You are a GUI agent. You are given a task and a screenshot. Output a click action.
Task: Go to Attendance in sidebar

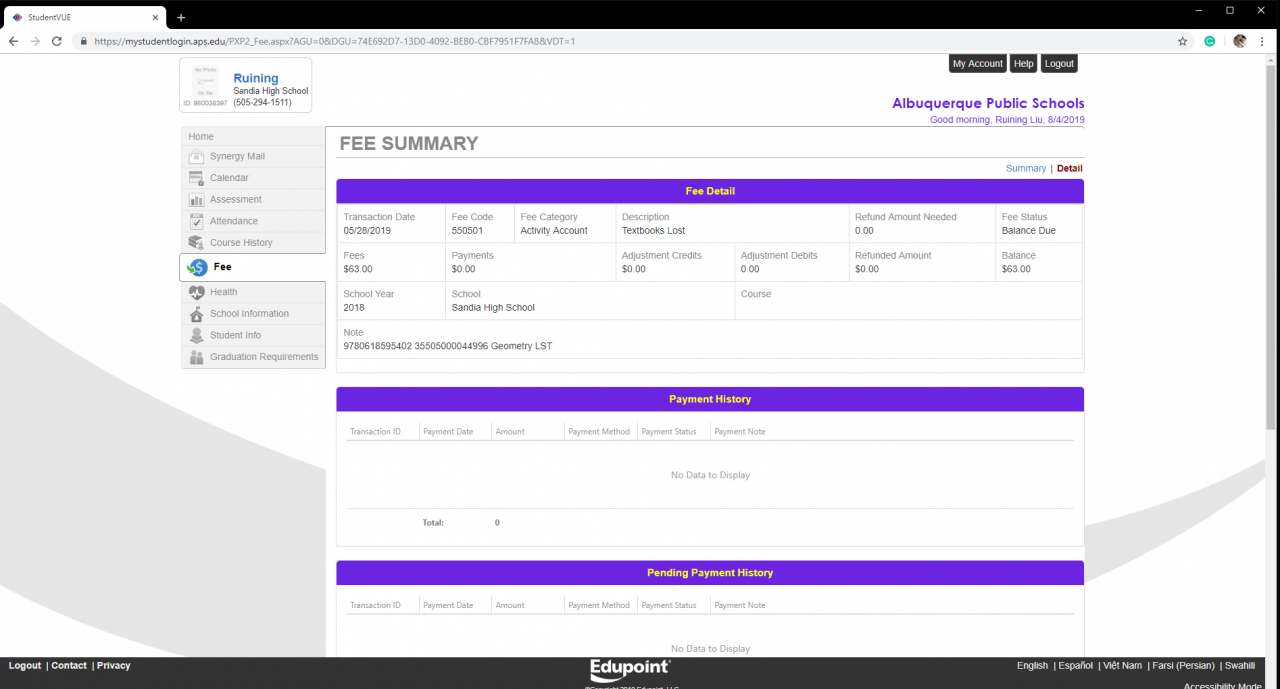pos(234,221)
